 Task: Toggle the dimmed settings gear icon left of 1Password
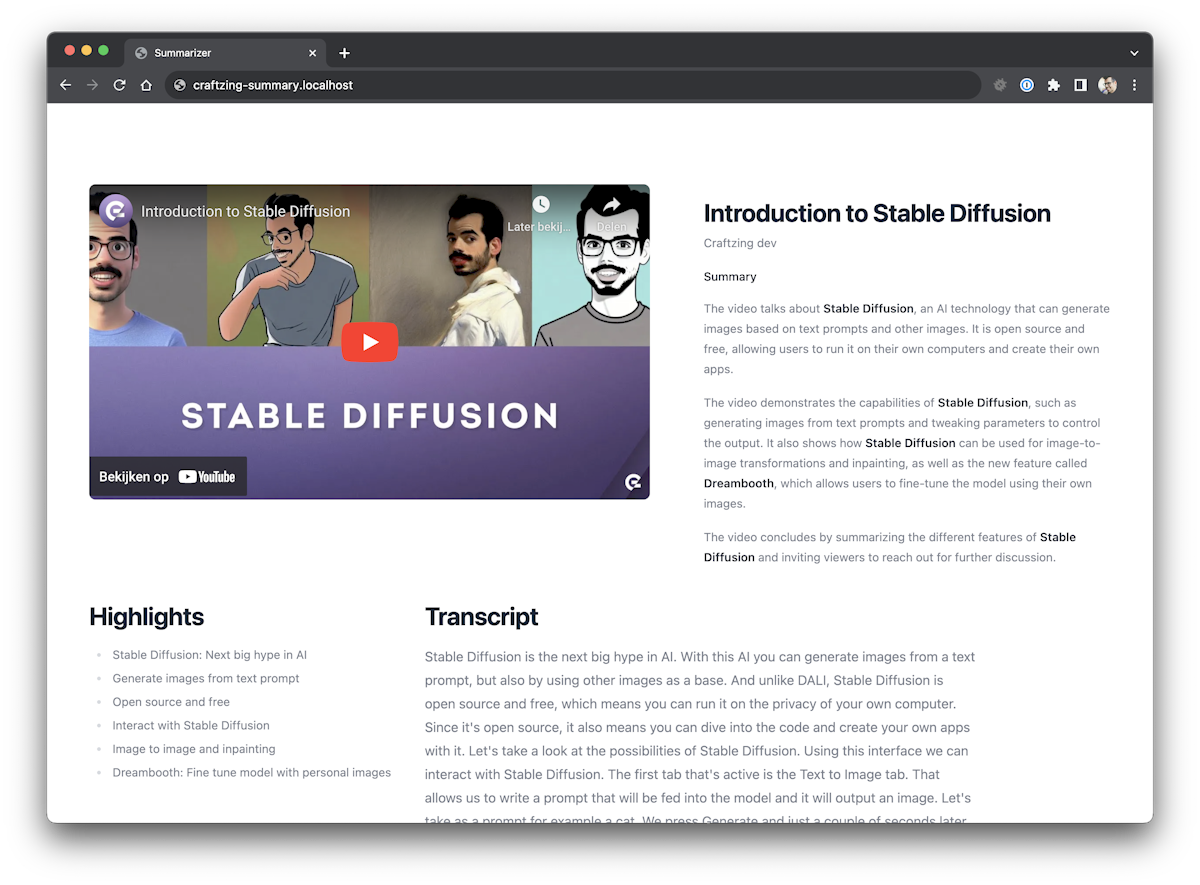click(x=1000, y=85)
